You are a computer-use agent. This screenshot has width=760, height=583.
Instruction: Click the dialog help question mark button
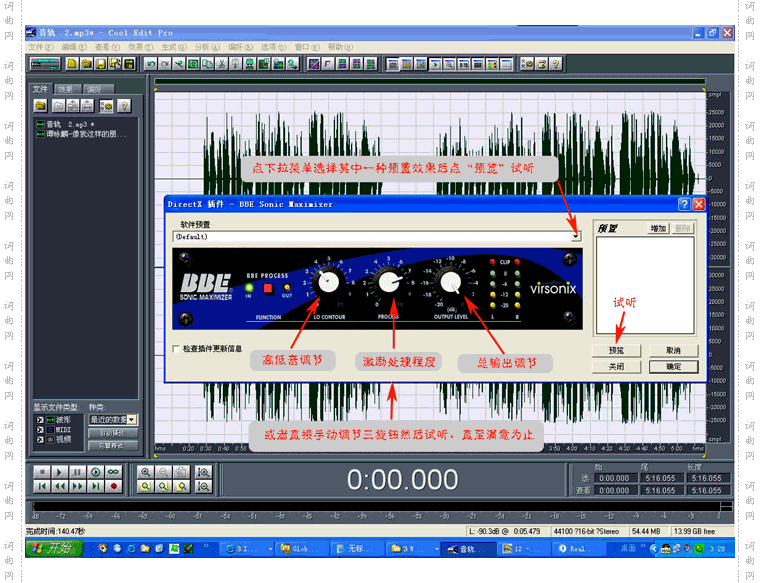[x=684, y=205]
